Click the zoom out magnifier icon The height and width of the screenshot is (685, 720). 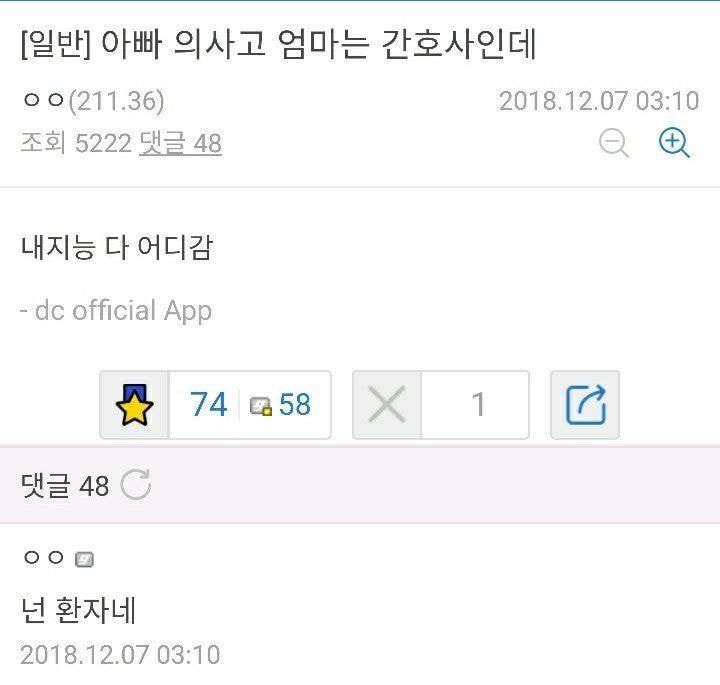[x=614, y=143]
